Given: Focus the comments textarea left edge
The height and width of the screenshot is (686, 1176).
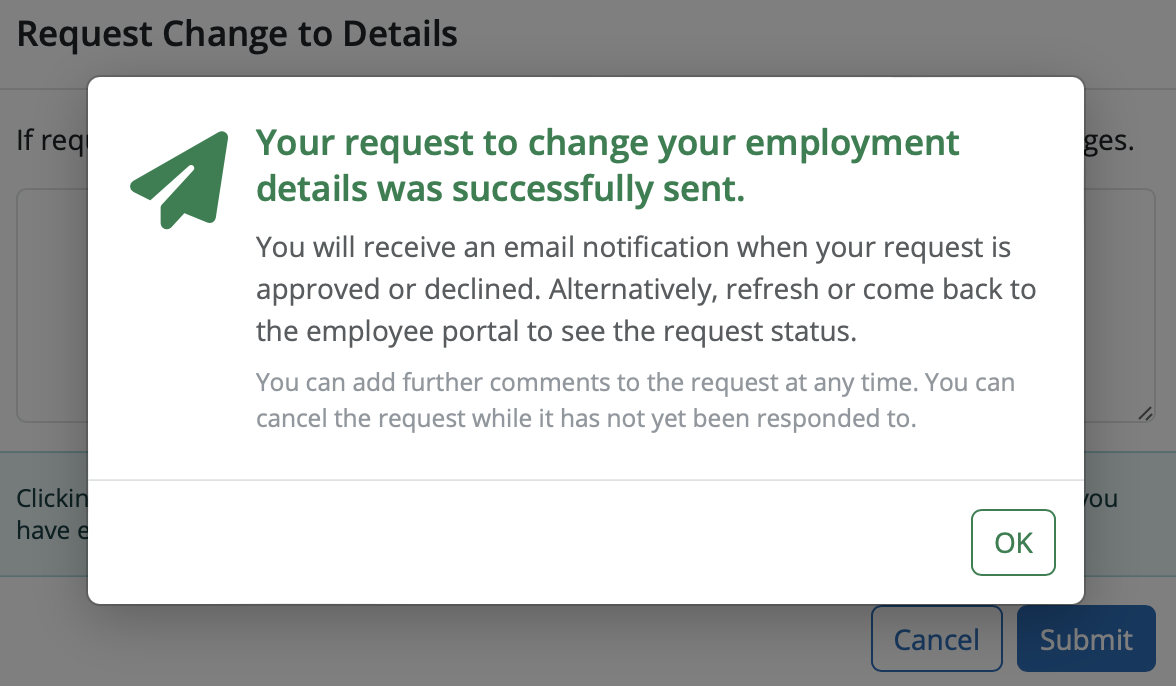Looking at the screenshot, I should [x=52, y=305].
